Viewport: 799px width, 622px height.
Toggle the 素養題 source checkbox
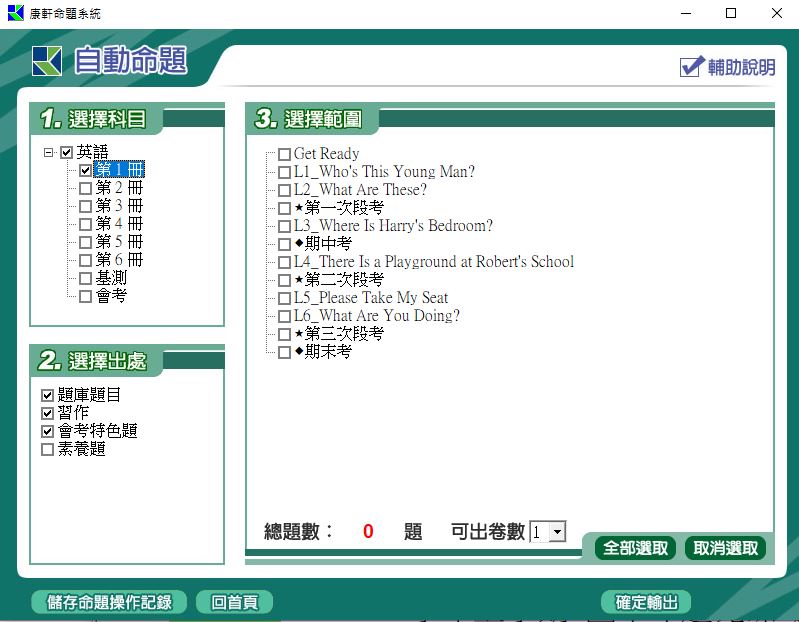(x=47, y=450)
